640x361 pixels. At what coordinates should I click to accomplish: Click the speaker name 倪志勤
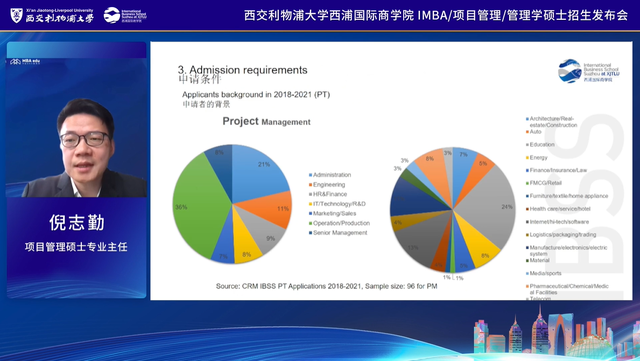(76, 223)
